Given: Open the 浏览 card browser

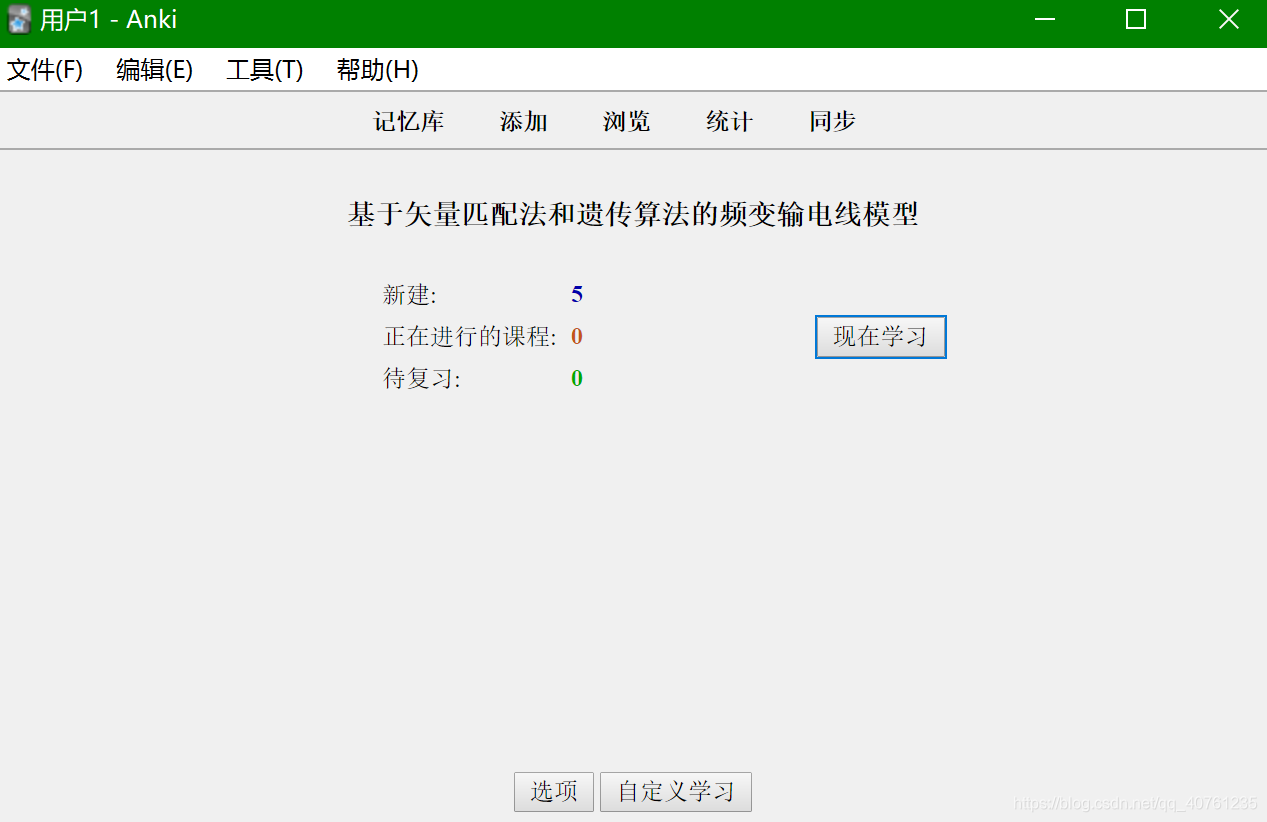Looking at the screenshot, I should click(x=625, y=120).
